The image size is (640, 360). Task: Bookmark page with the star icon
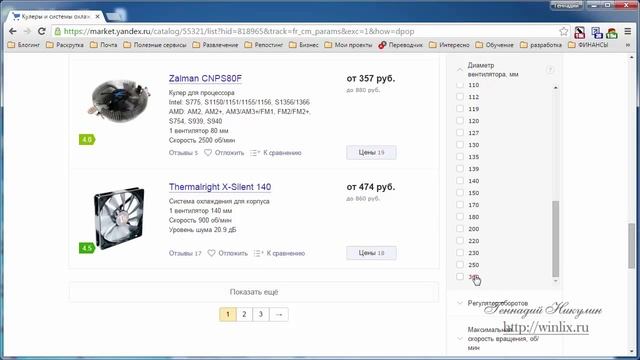coord(564,31)
